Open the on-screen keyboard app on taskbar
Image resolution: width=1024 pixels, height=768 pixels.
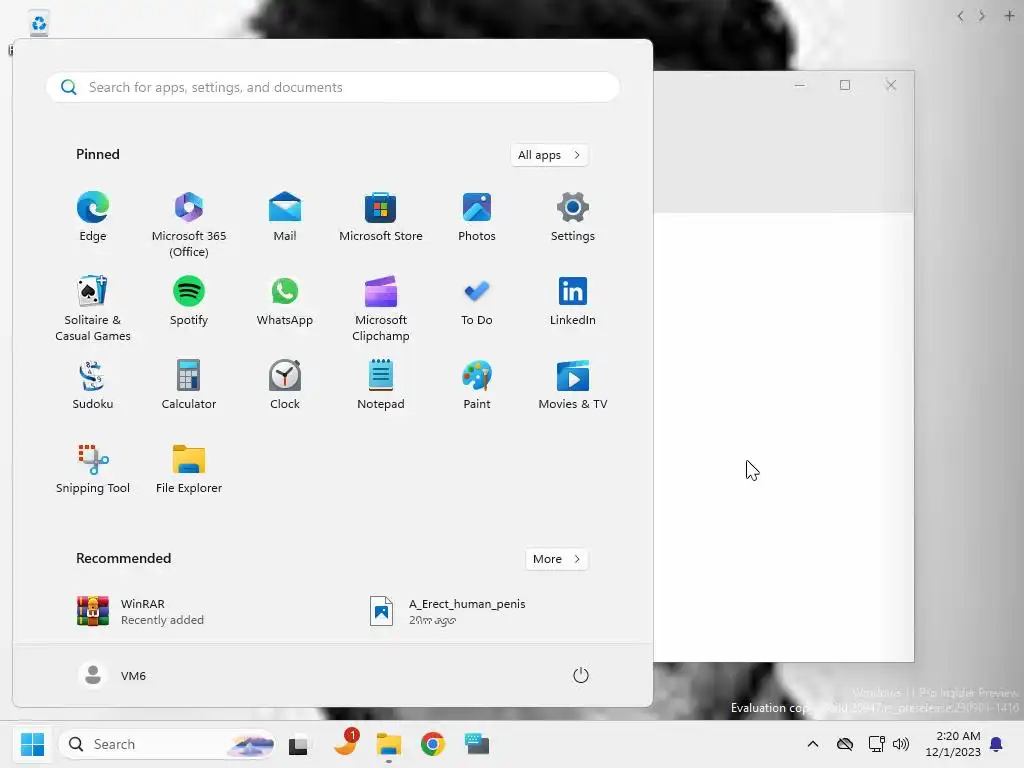tap(477, 744)
